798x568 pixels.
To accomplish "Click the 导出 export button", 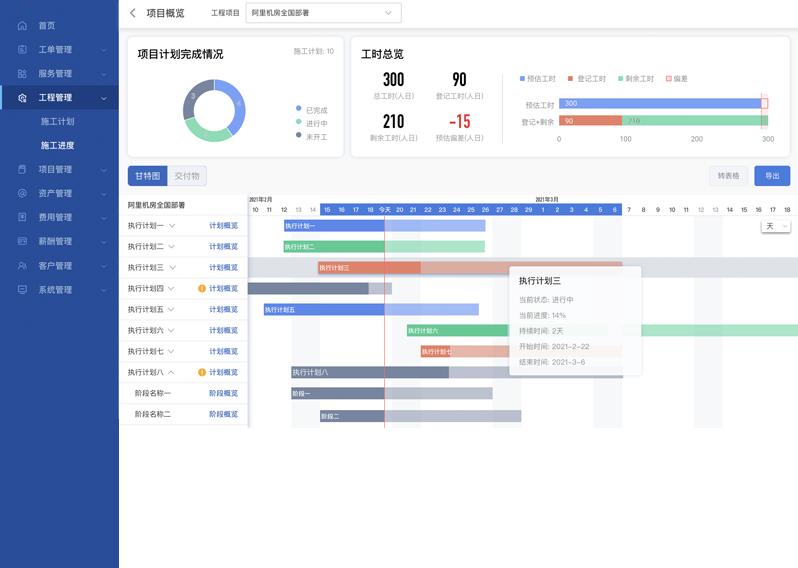I will tap(771, 175).
